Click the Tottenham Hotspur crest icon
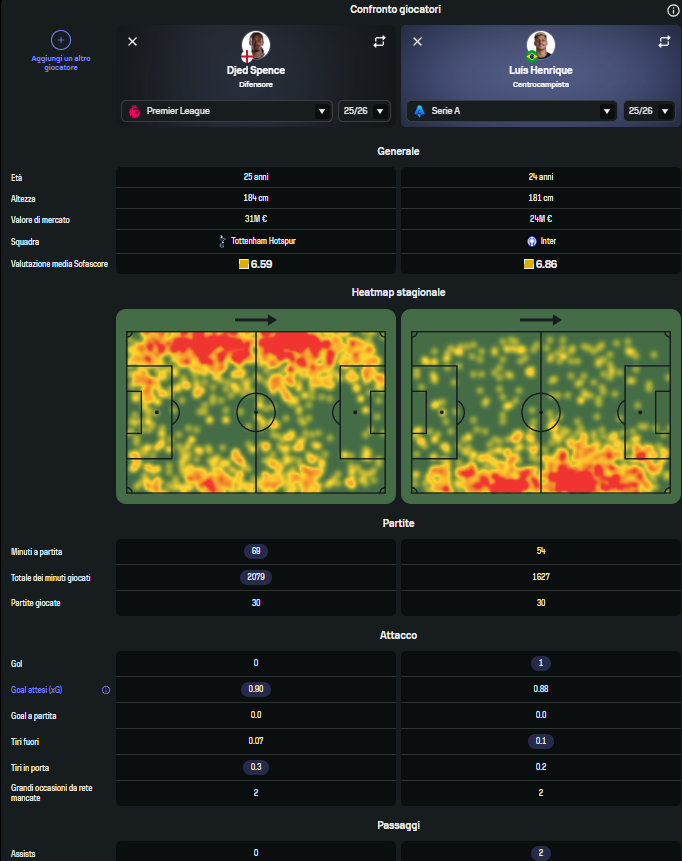The height and width of the screenshot is (861, 682). pos(222,241)
